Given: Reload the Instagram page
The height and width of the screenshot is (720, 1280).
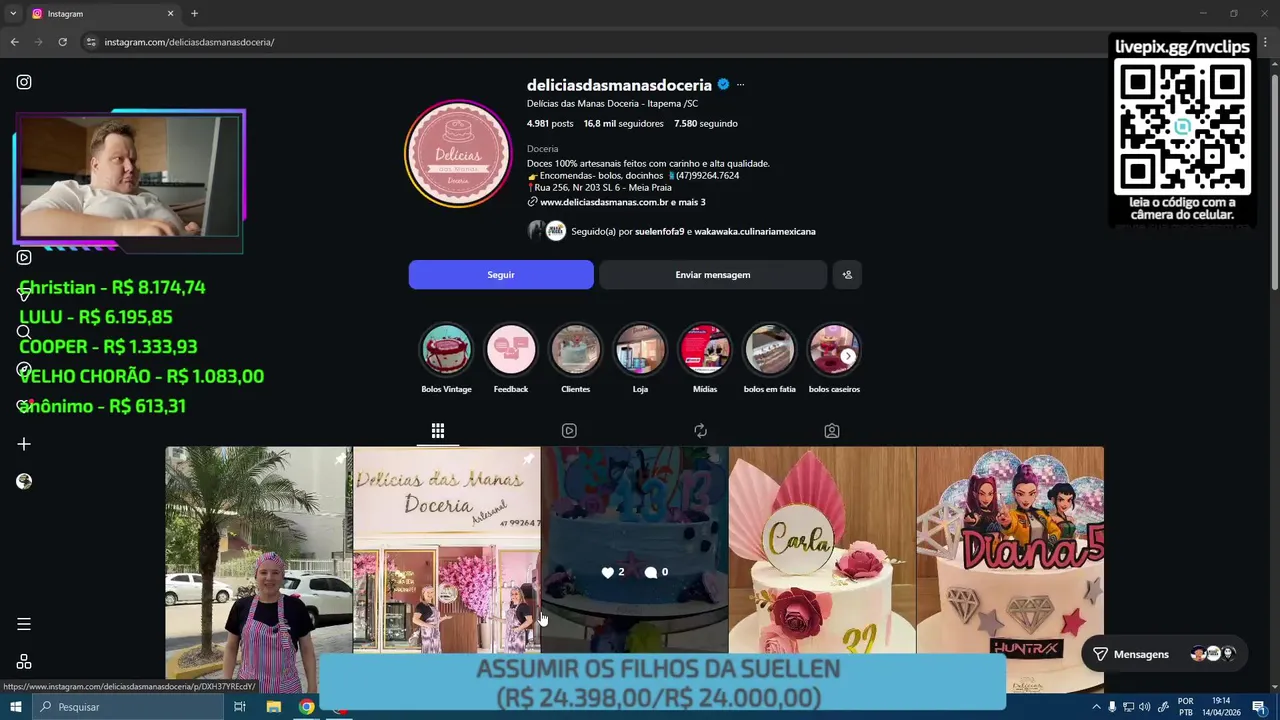Looking at the screenshot, I should pos(62,42).
